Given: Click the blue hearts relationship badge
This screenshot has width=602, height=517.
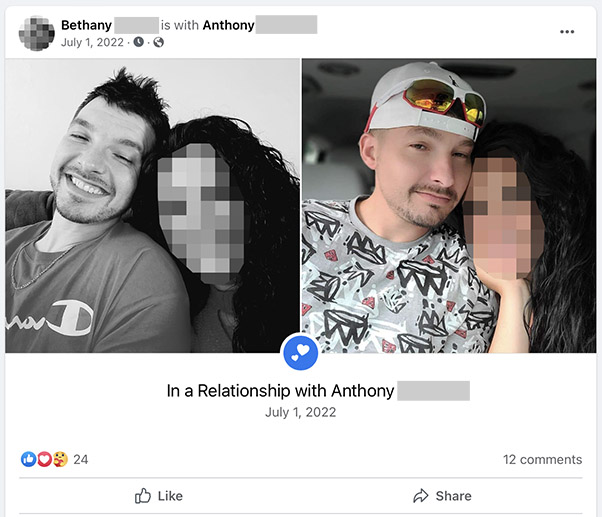Looking at the screenshot, I should [x=301, y=353].
